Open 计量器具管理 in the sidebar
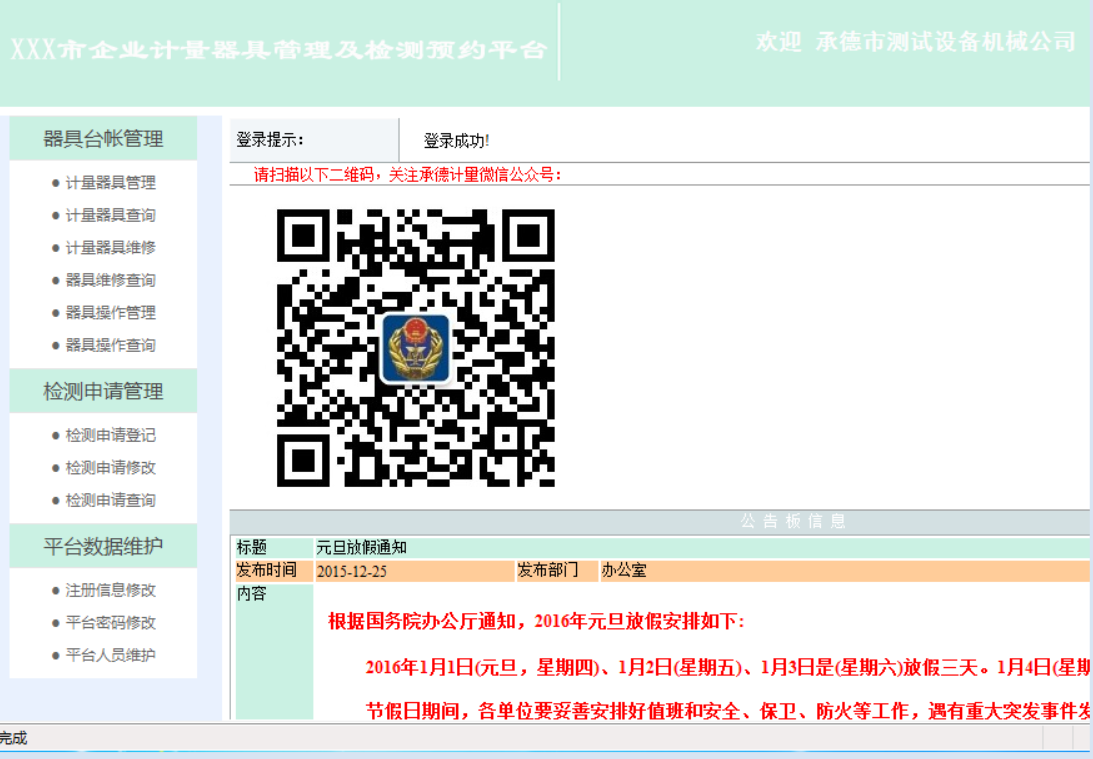1093x759 pixels. [110, 183]
